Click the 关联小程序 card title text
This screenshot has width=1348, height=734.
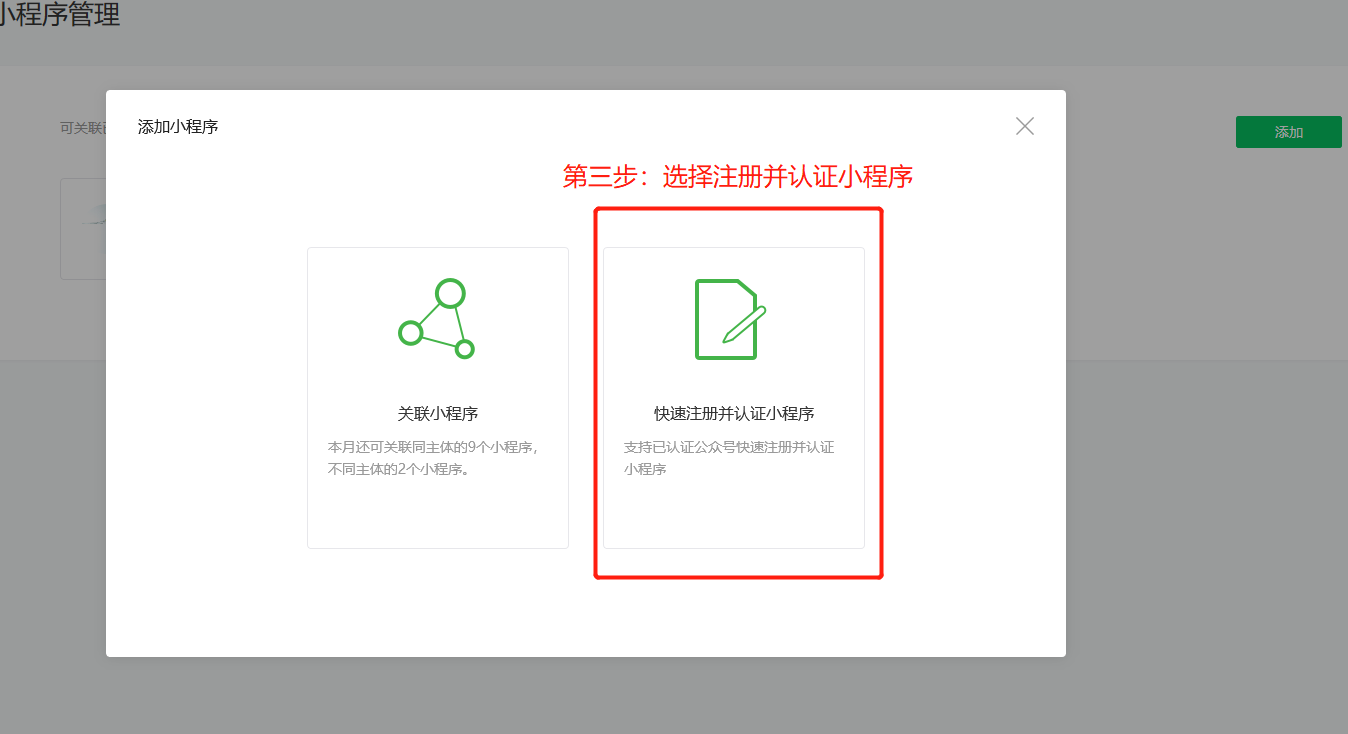click(437, 410)
